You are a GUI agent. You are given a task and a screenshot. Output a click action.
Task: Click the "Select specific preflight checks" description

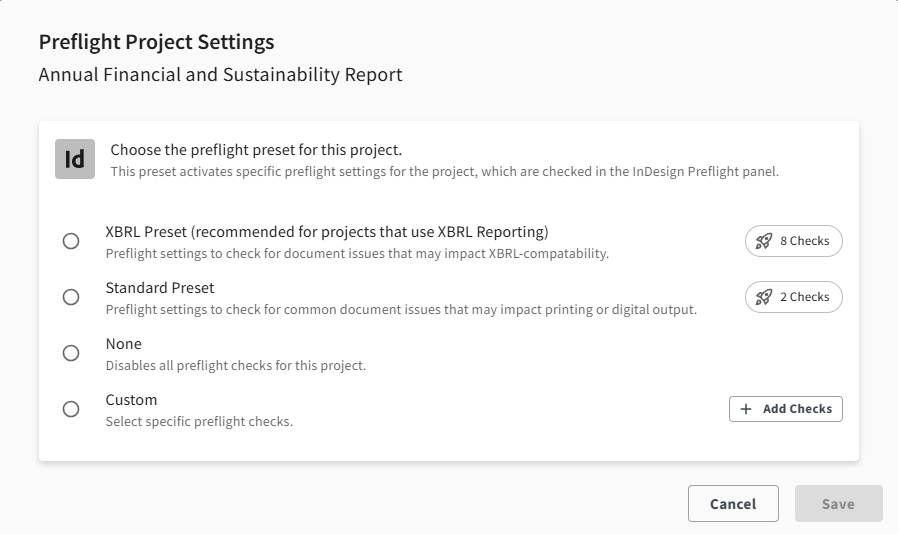pos(199,422)
